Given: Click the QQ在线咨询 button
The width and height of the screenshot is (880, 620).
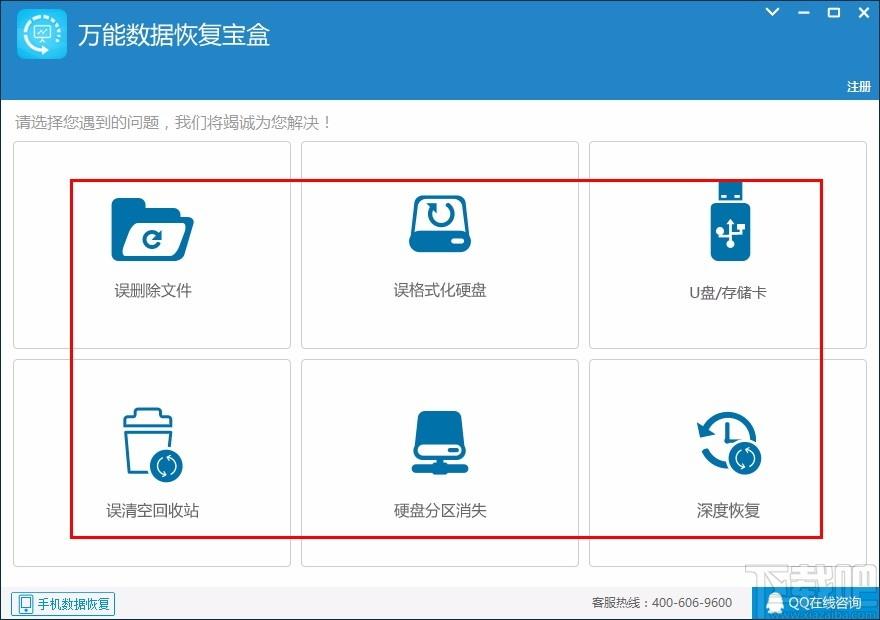Looking at the screenshot, I should click(814, 603).
